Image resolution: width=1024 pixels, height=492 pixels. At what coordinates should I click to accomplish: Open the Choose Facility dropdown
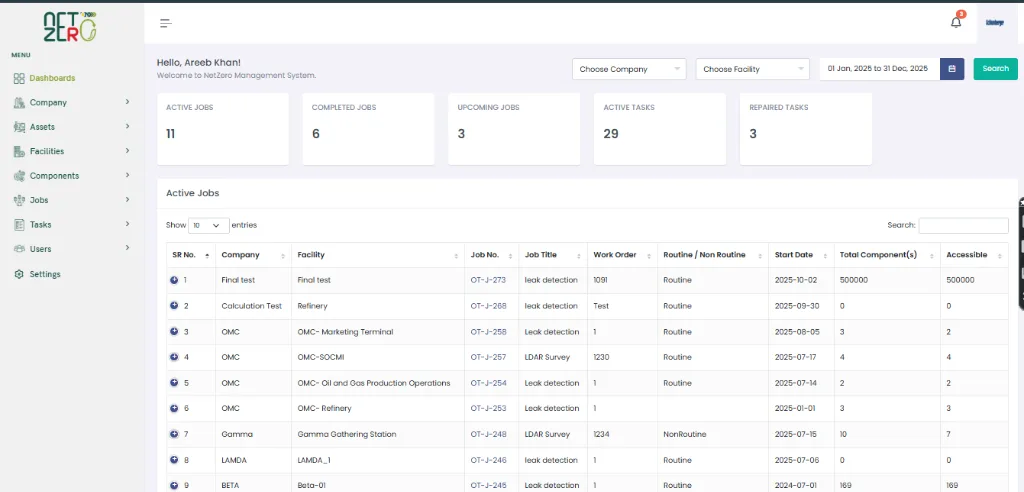752,69
